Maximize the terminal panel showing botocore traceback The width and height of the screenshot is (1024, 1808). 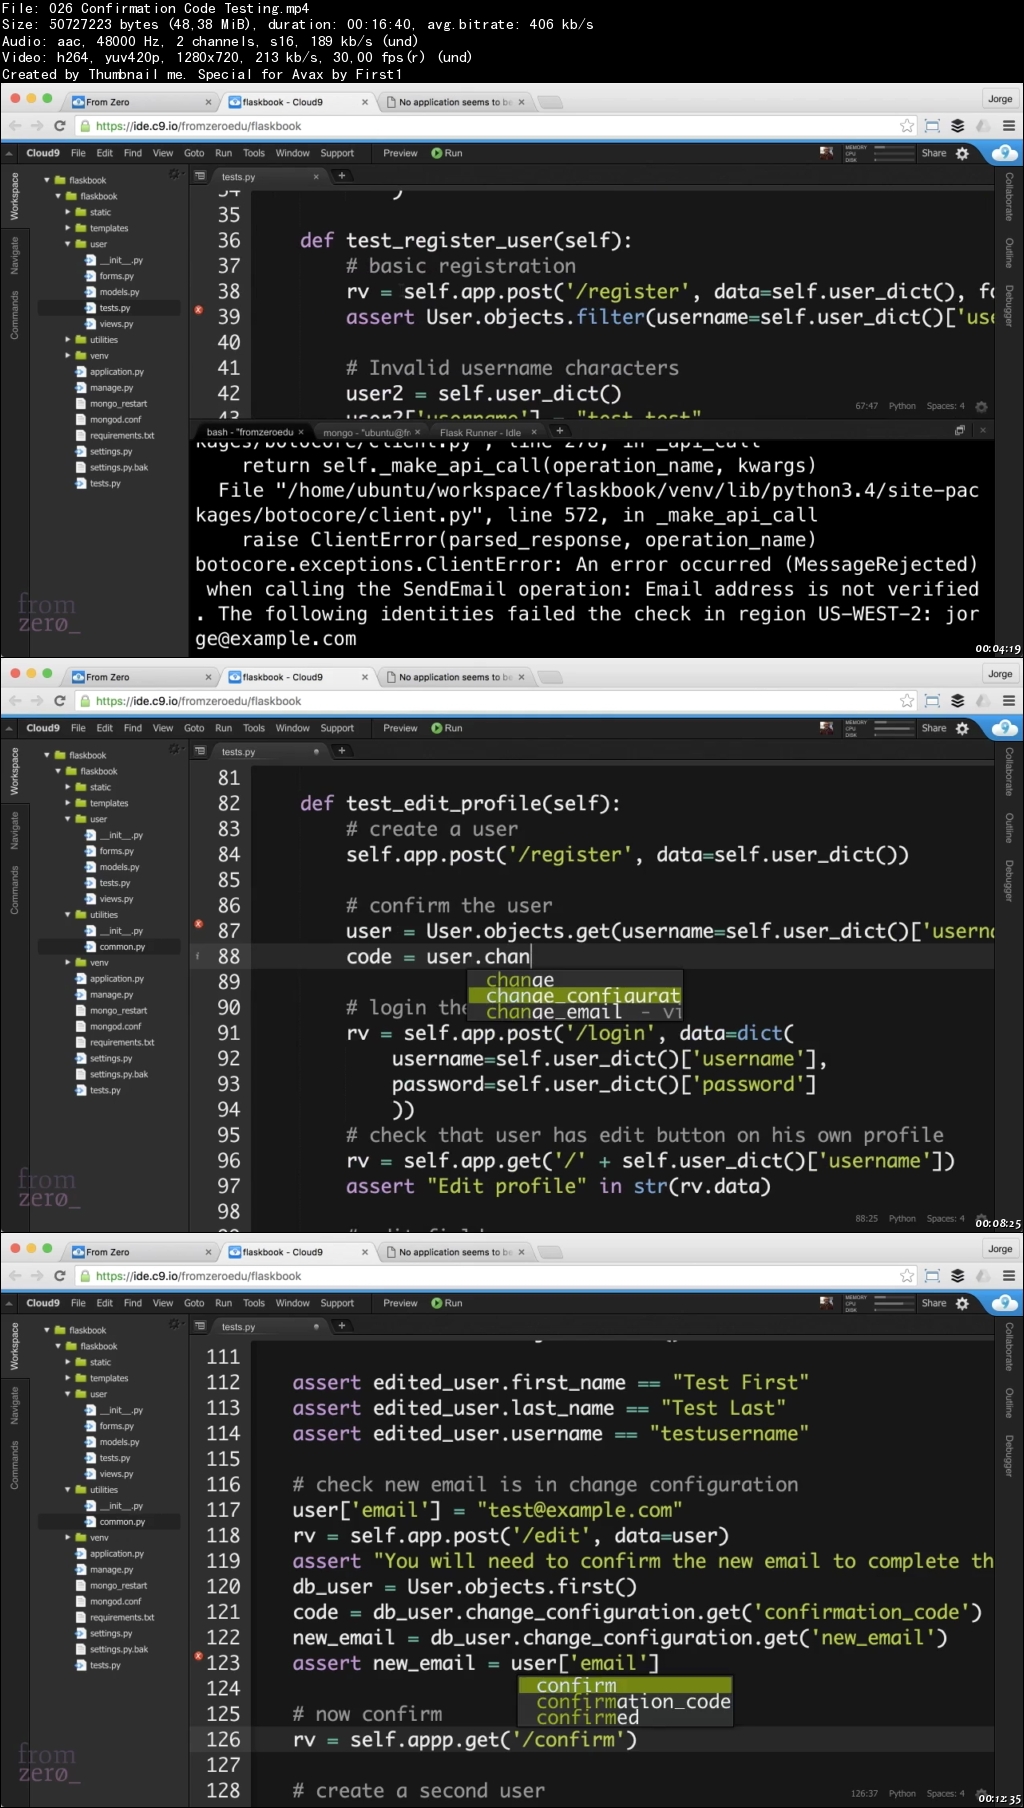pyautogui.click(x=960, y=430)
